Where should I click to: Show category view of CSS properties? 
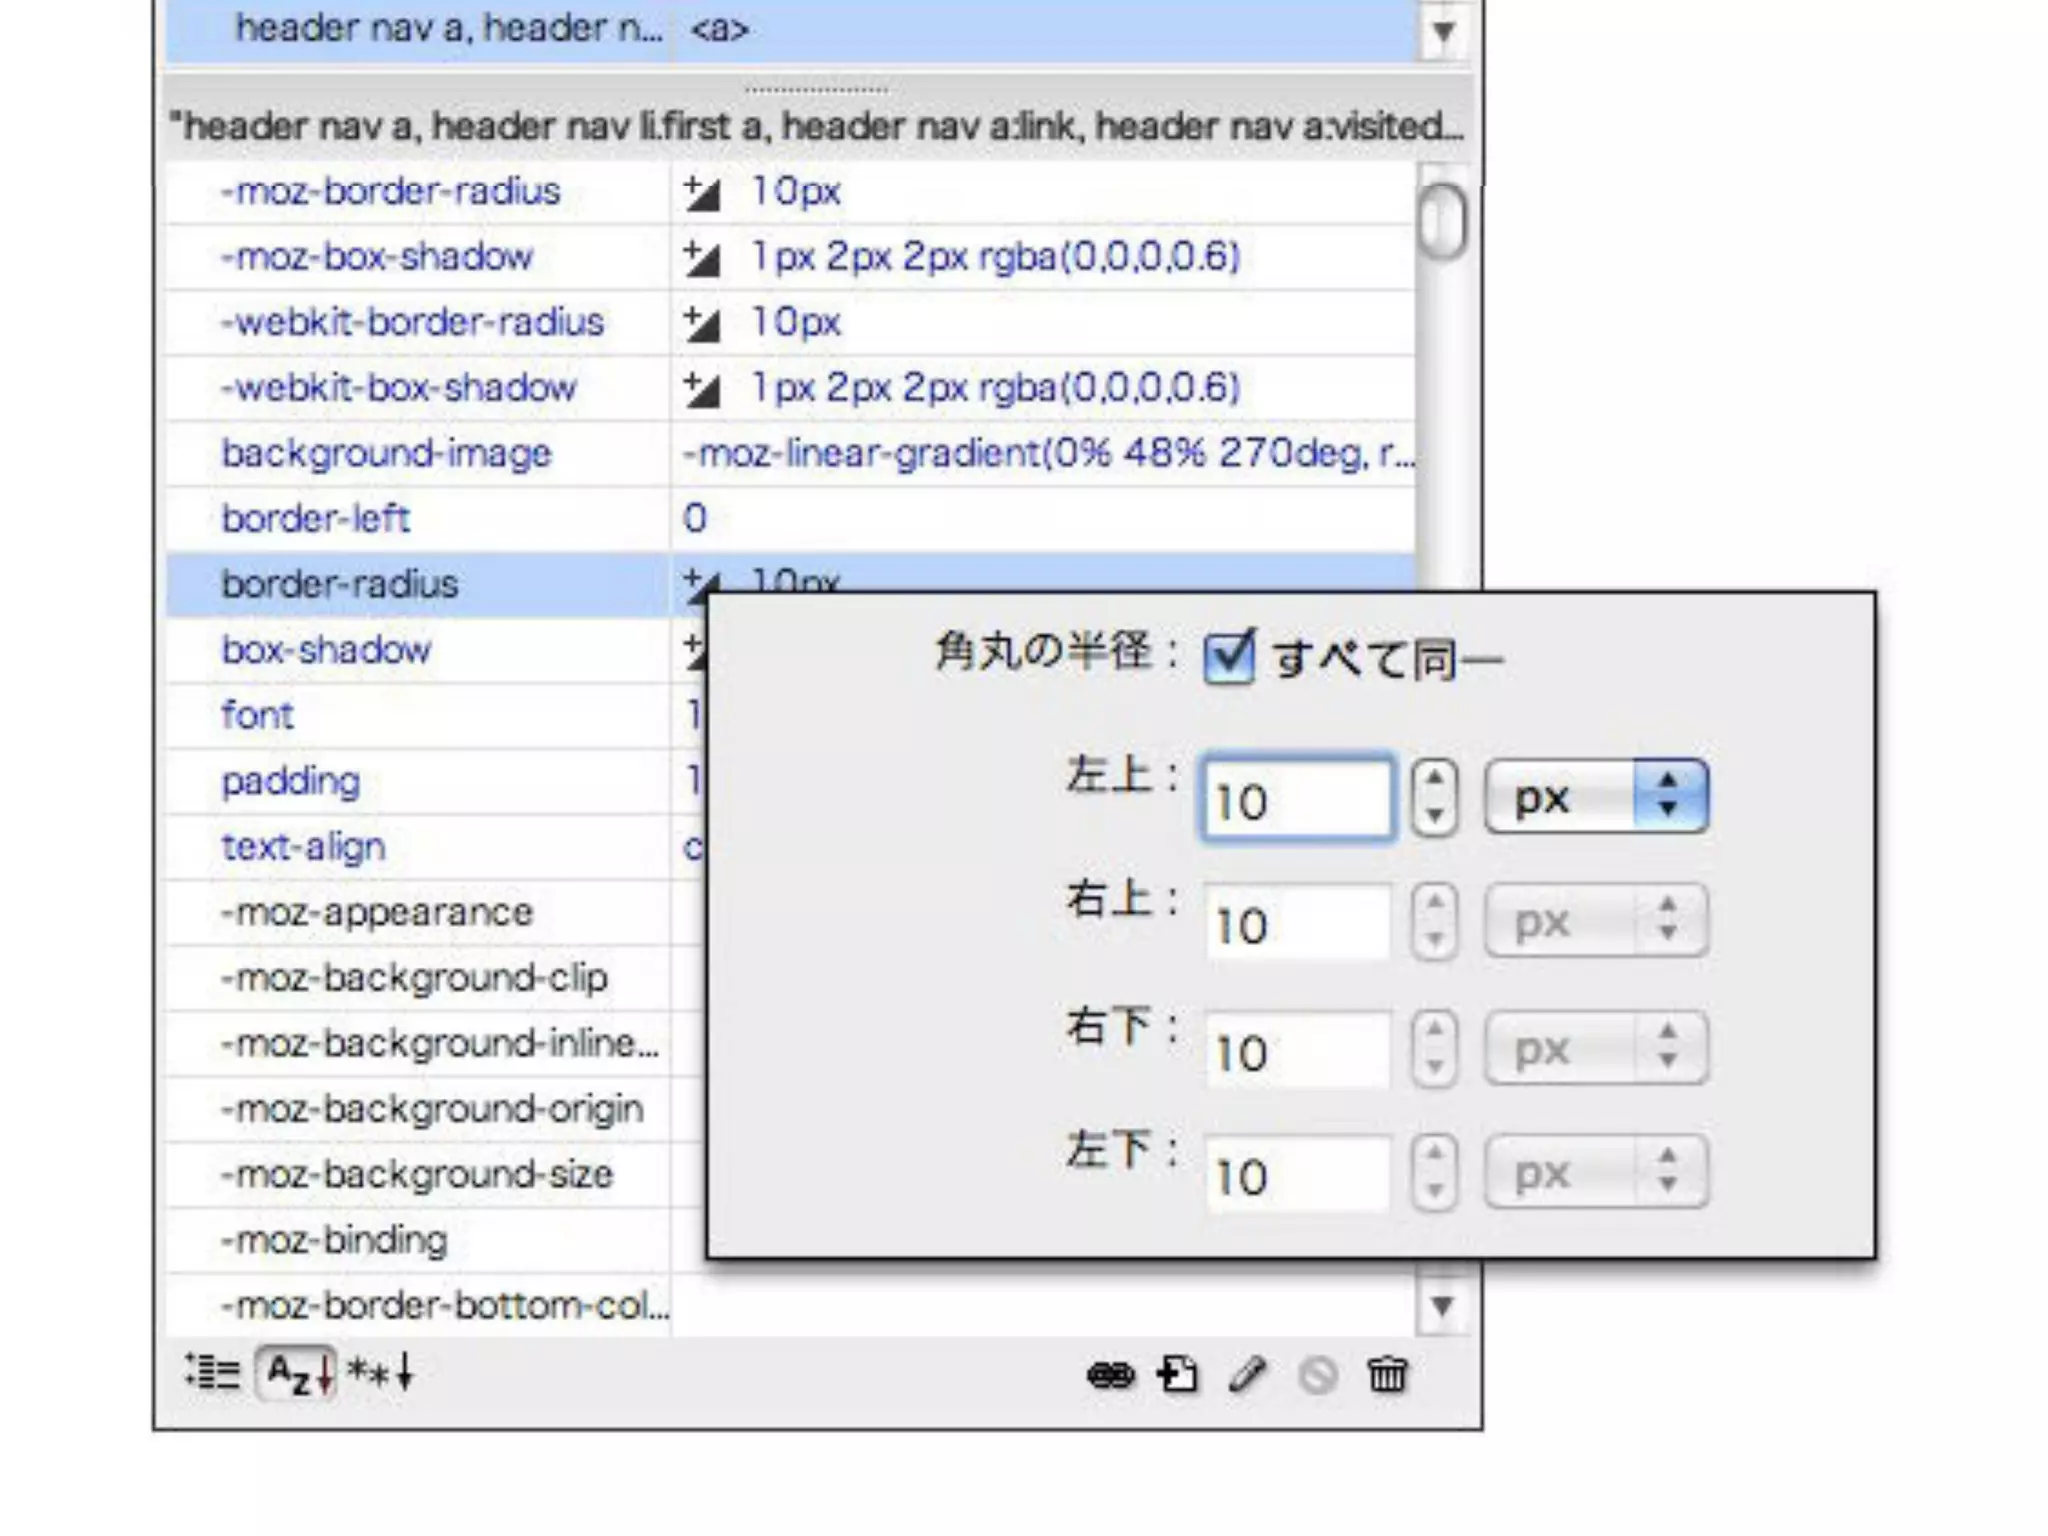213,1373
